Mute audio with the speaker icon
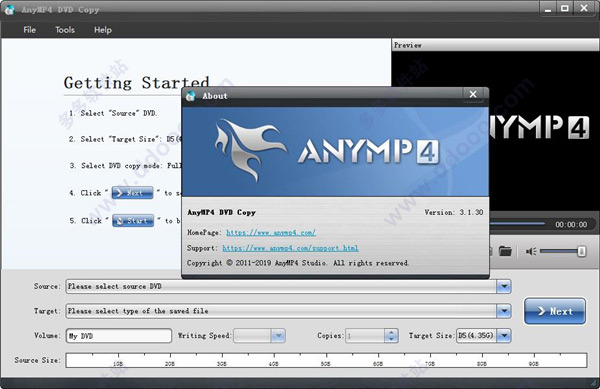600x389 pixels. coord(531,251)
